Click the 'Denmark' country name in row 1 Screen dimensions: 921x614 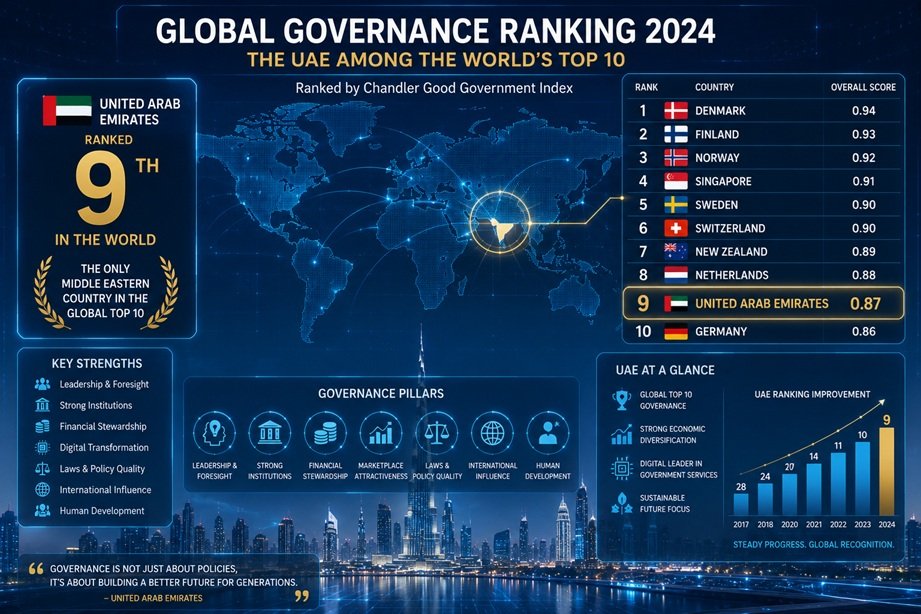pyautogui.click(x=720, y=111)
